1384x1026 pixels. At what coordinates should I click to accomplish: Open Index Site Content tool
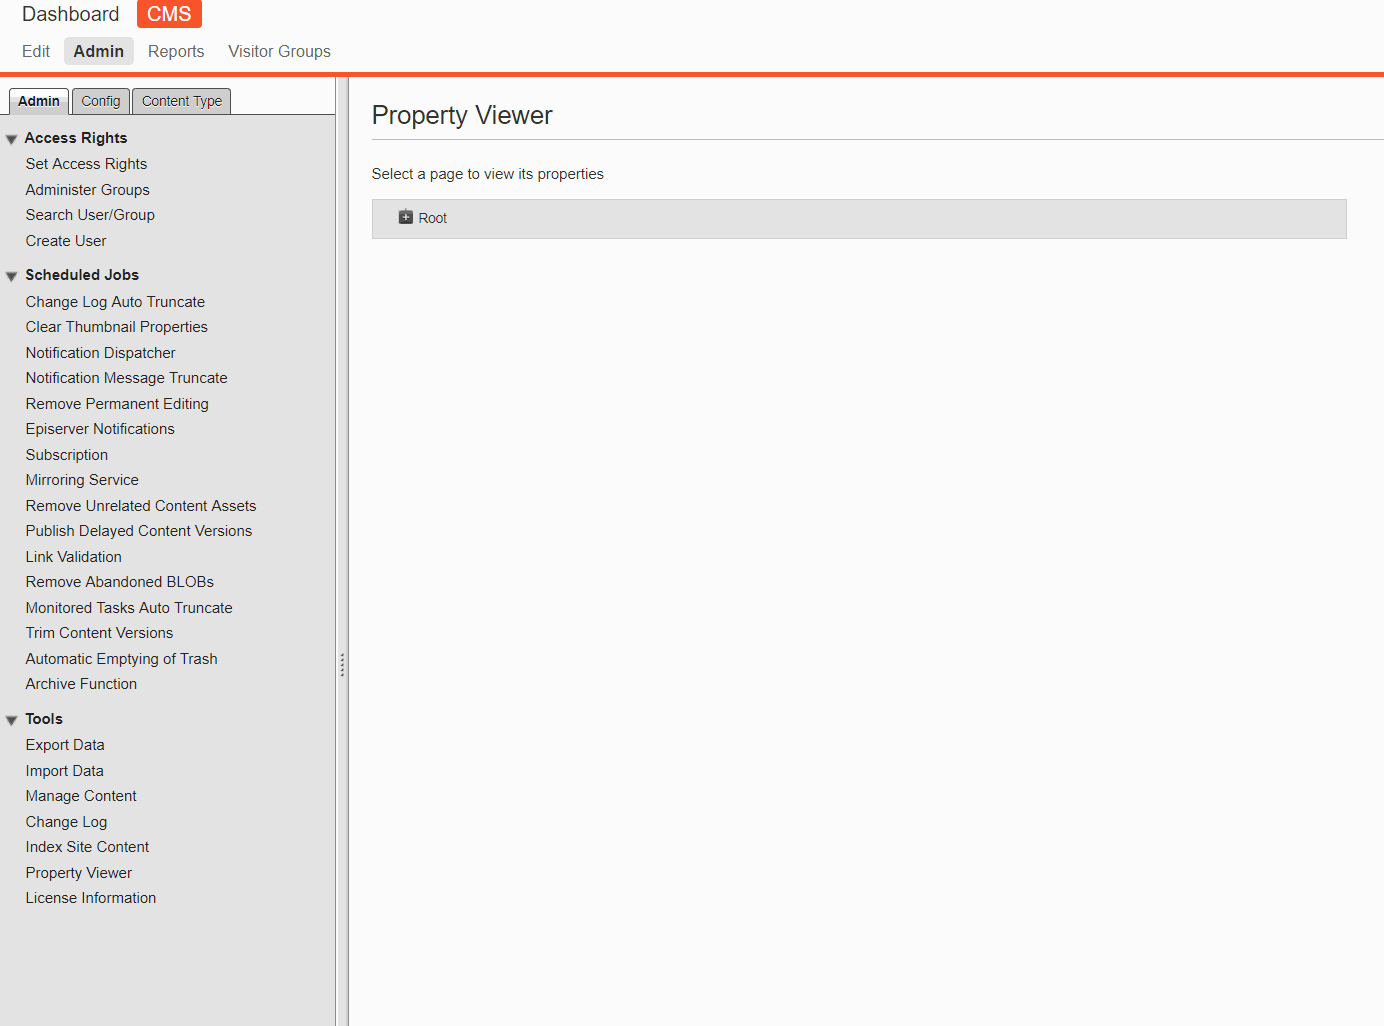(x=87, y=847)
